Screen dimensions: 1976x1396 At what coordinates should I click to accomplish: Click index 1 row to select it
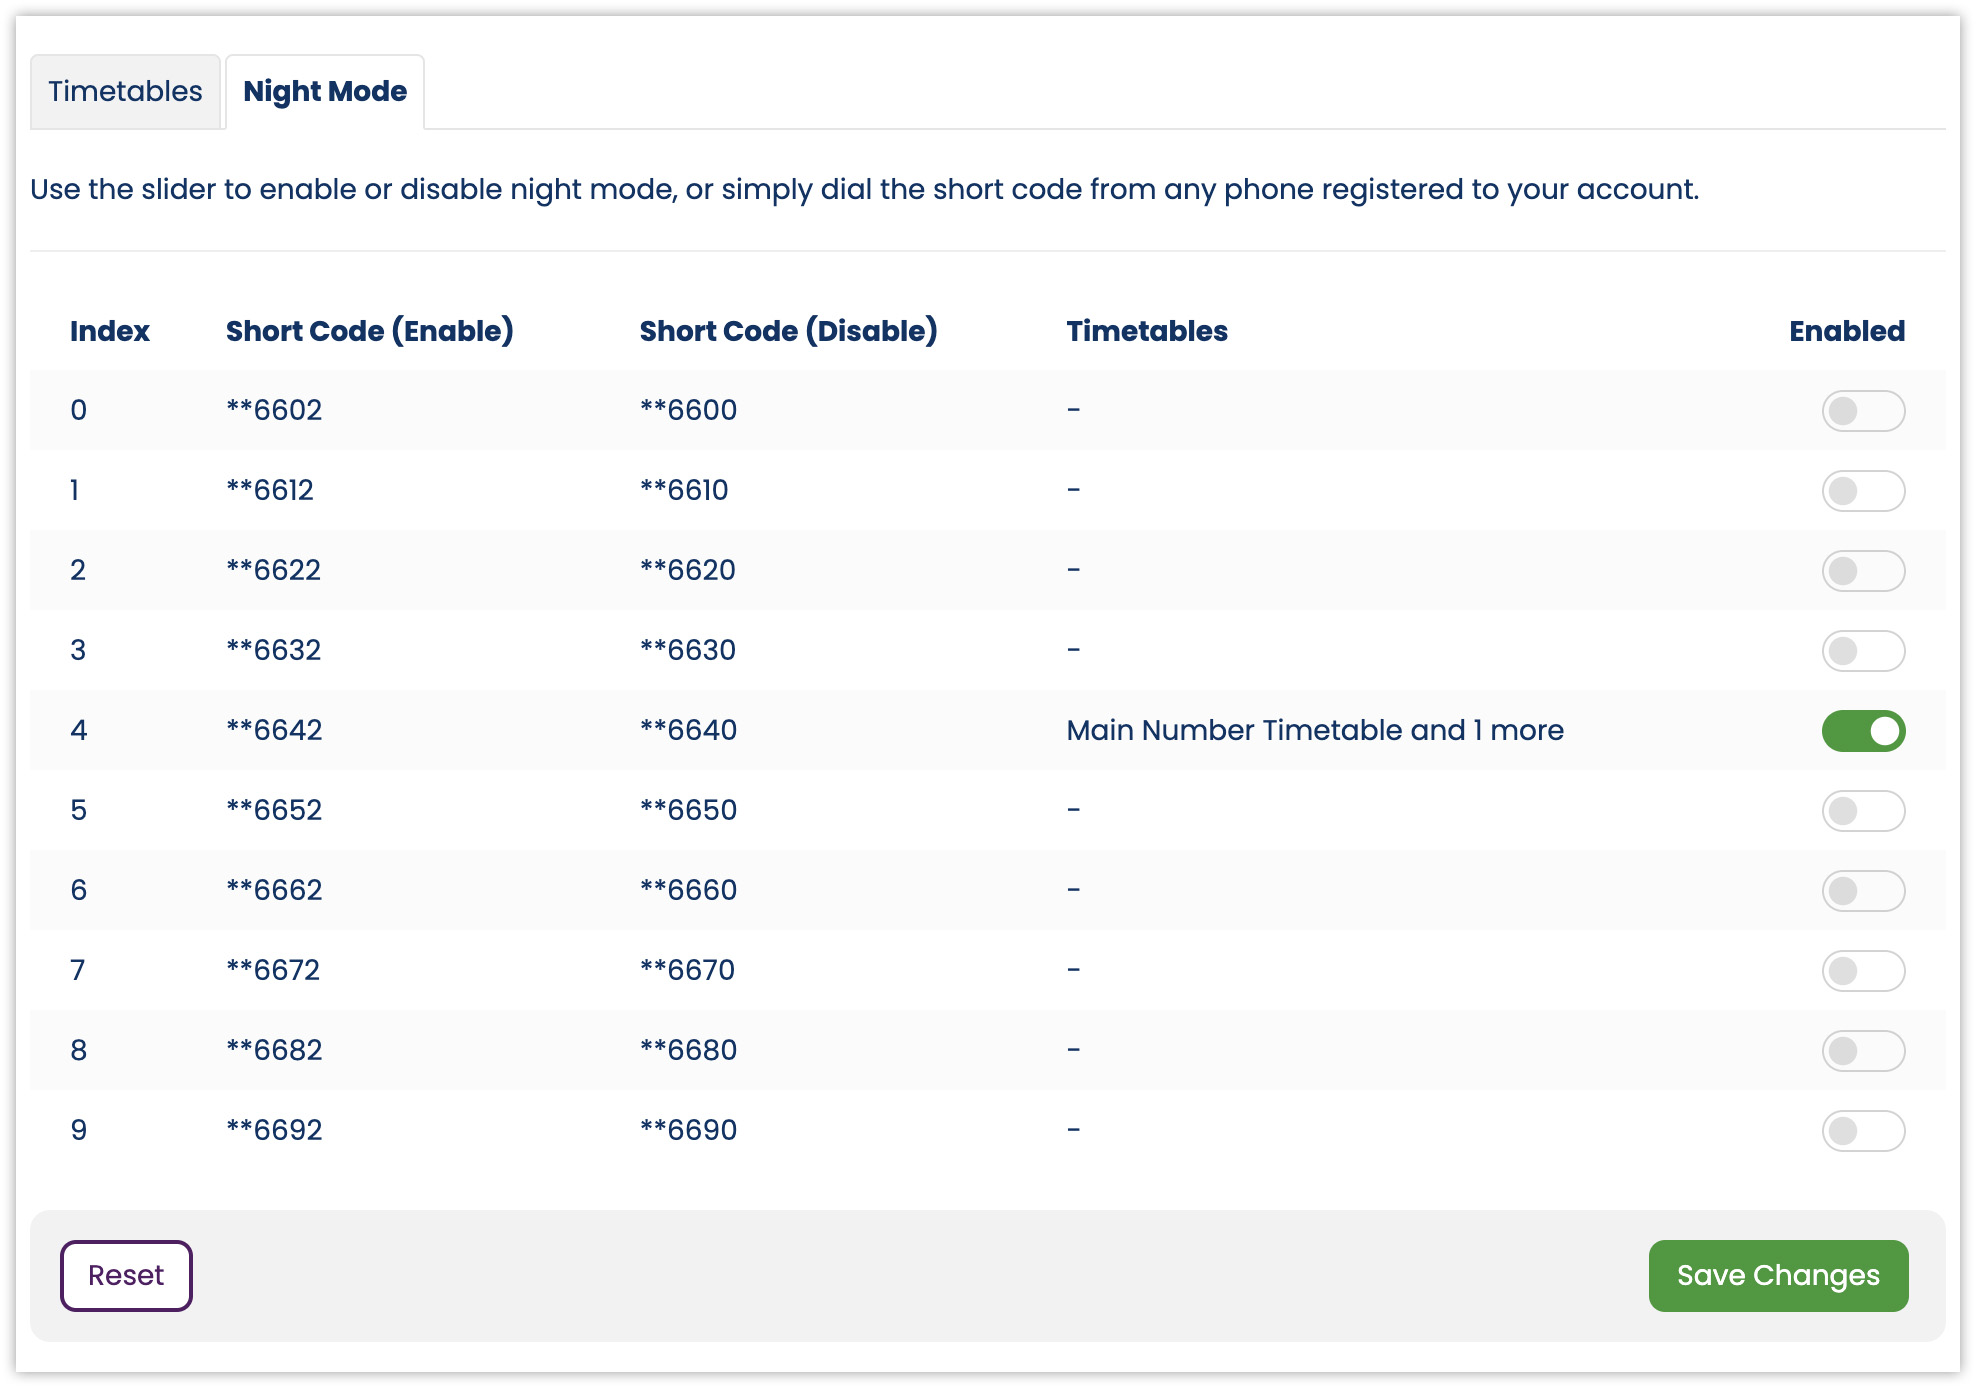(988, 491)
